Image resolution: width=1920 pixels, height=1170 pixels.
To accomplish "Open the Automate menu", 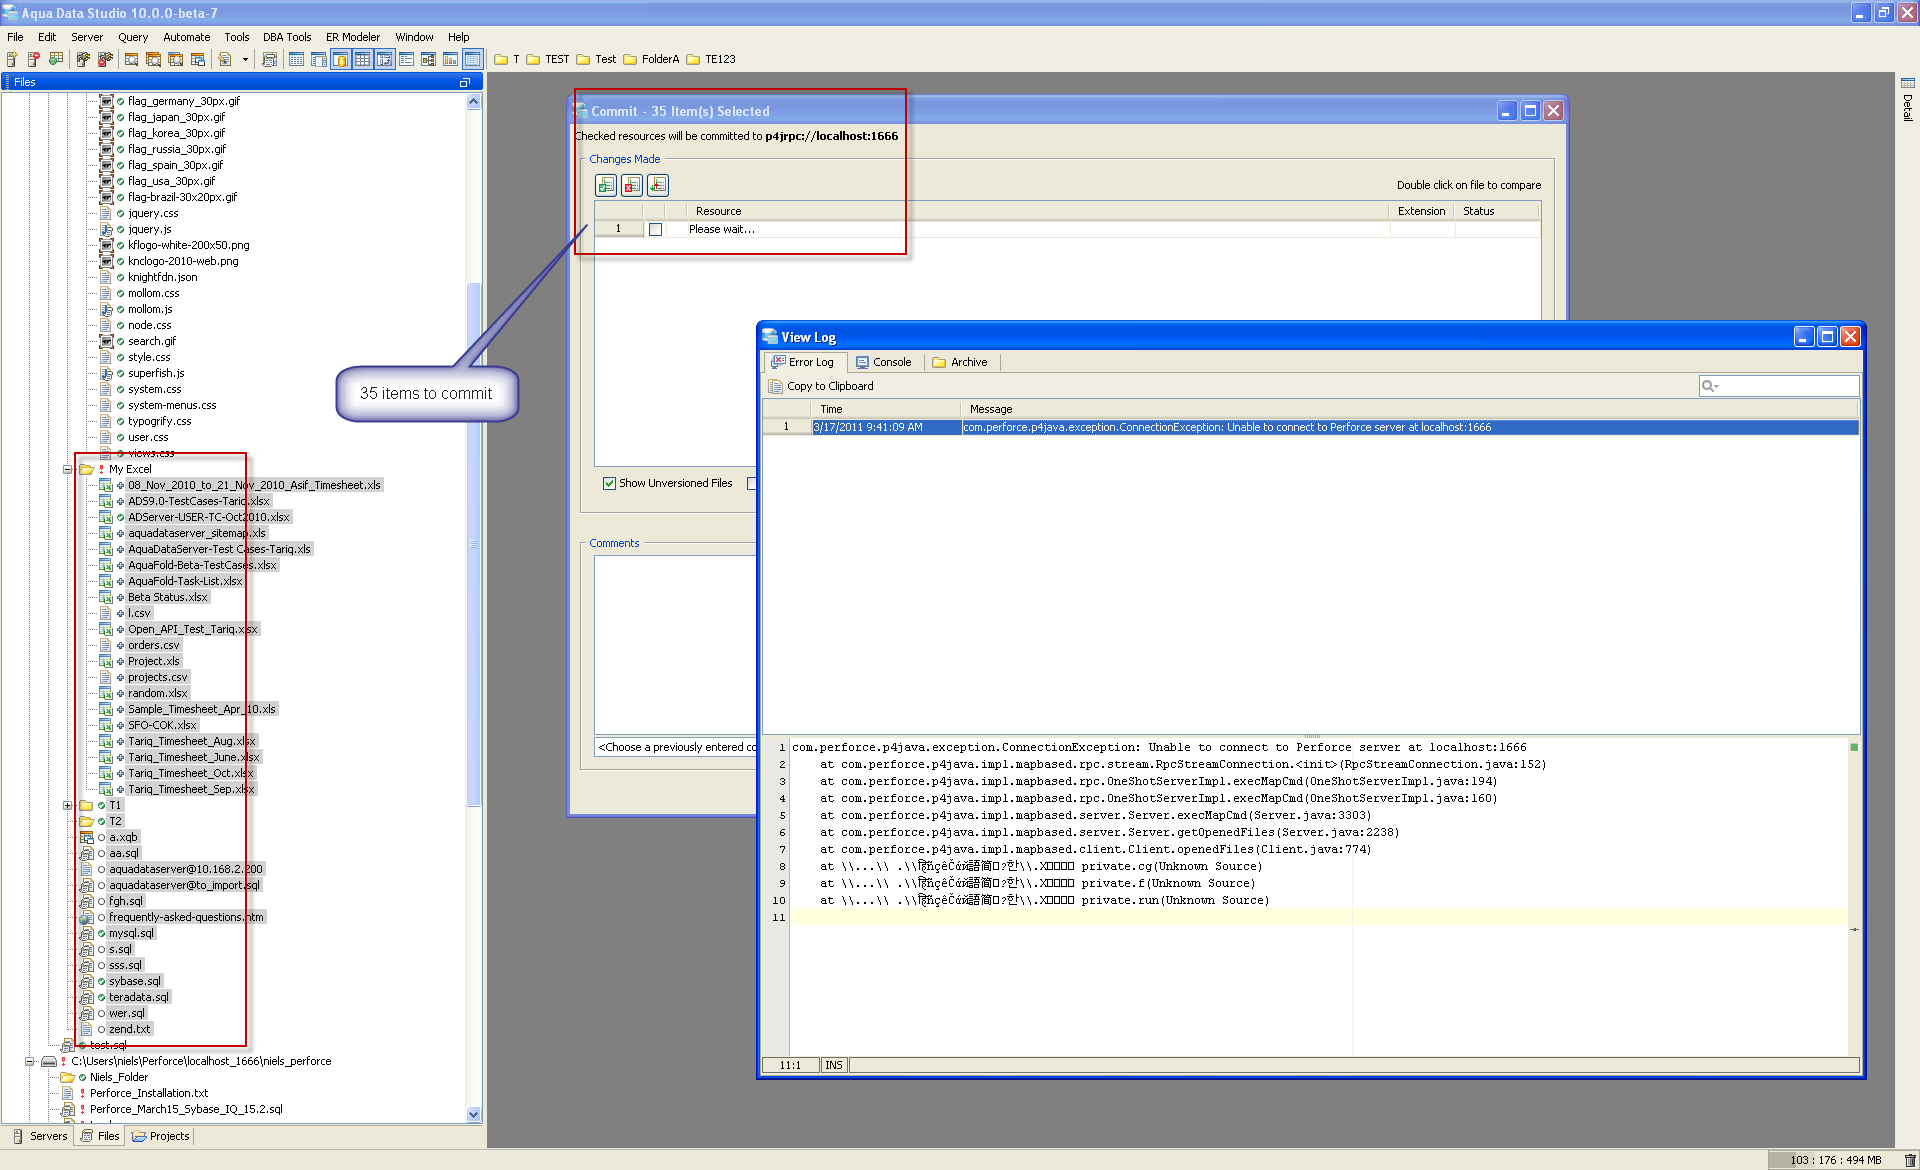I will pos(187,37).
